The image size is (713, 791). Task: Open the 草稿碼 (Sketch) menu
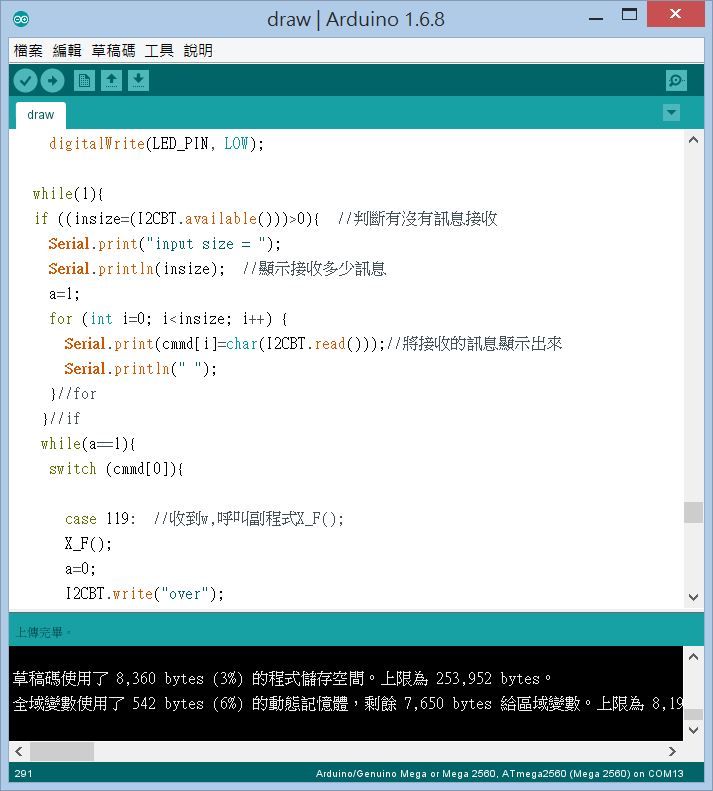(x=114, y=50)
